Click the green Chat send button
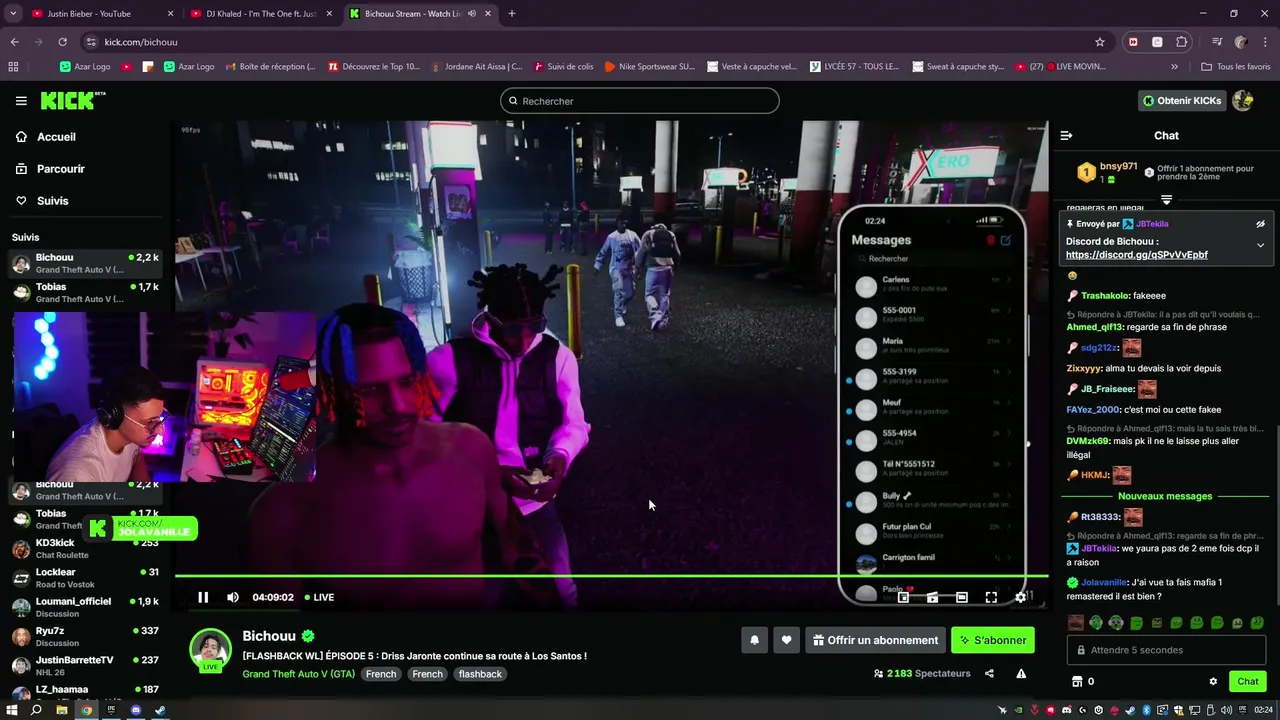This screenshot has width=1280, height=720. [1248, 681]
